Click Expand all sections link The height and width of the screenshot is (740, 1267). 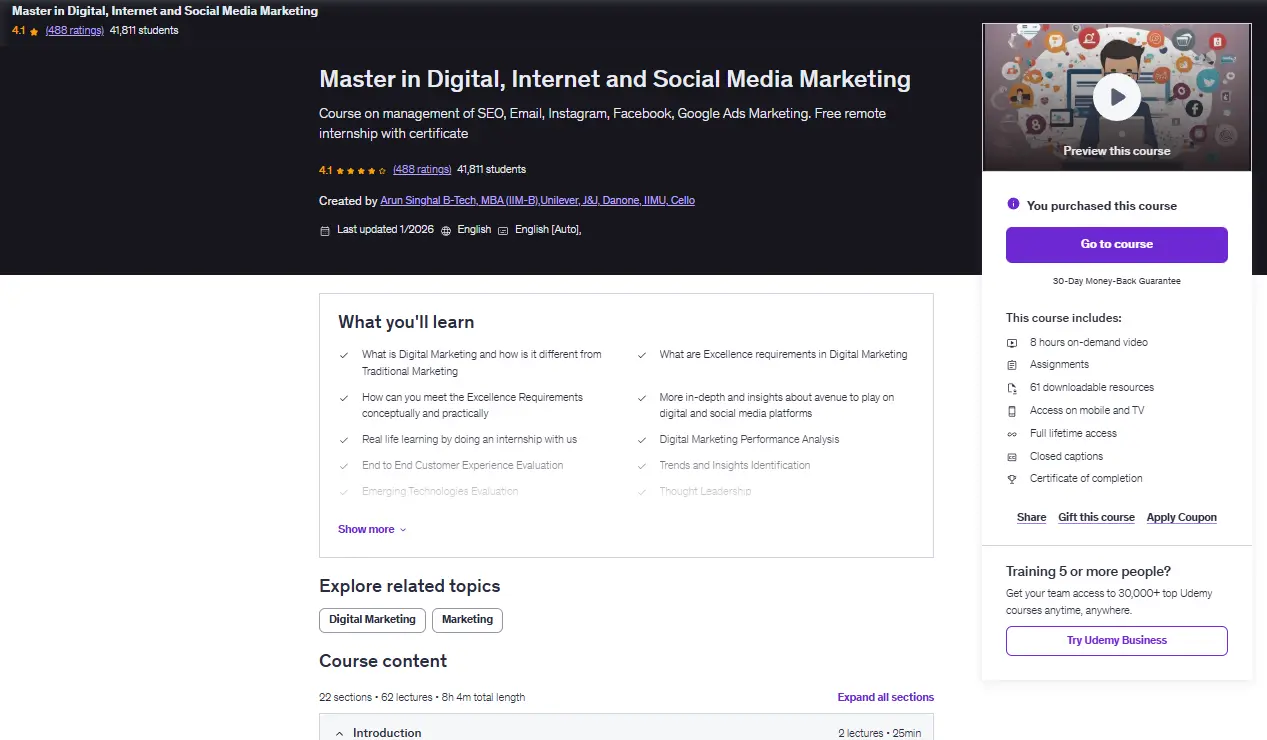(x=886, y=697)
